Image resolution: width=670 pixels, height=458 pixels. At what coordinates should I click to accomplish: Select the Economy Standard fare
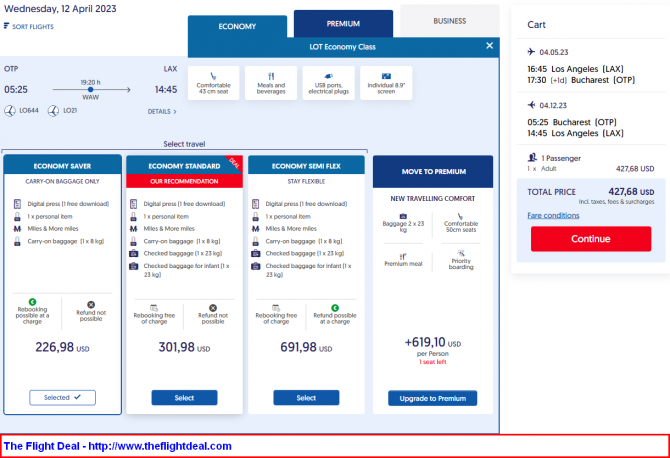click(184, 398)
